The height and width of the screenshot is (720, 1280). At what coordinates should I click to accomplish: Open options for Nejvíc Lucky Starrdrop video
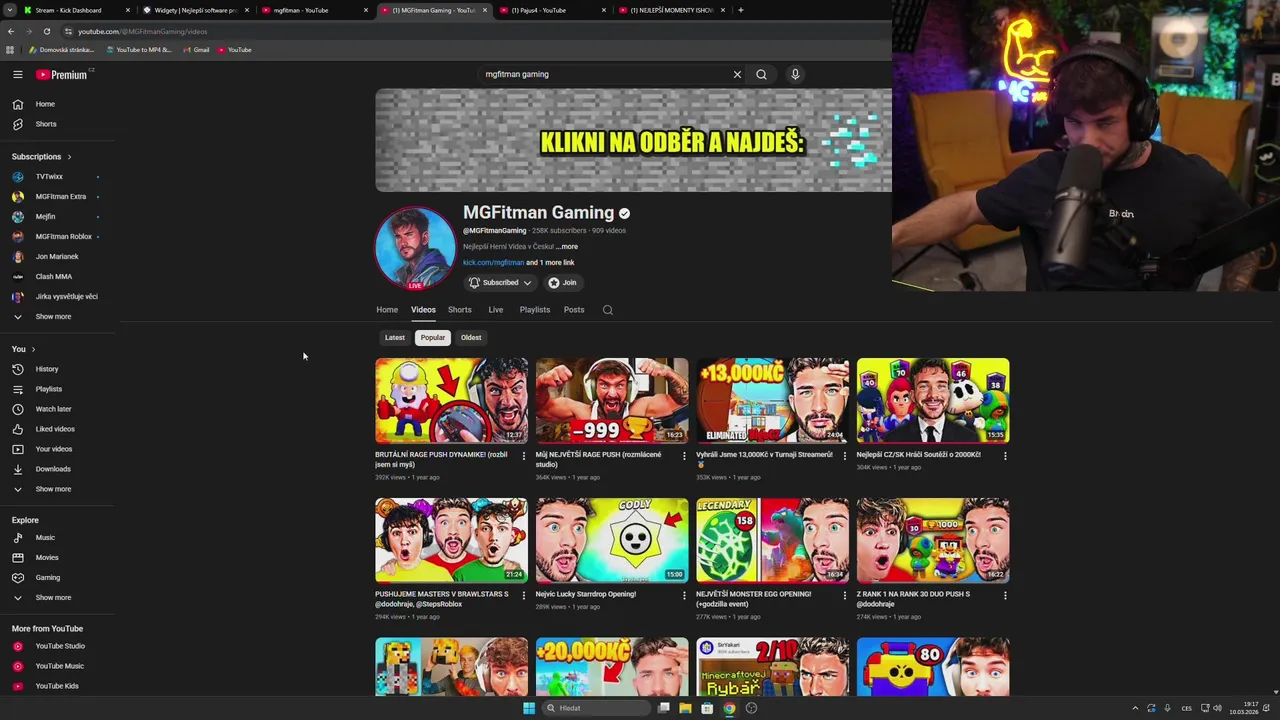point(684,596)
